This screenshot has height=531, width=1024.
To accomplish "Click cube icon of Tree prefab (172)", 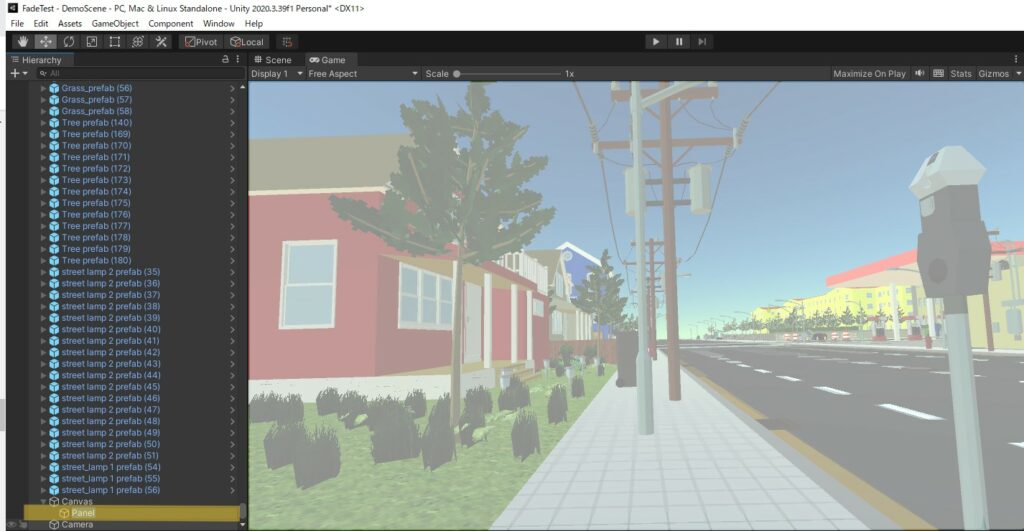I will pos(54,169).
